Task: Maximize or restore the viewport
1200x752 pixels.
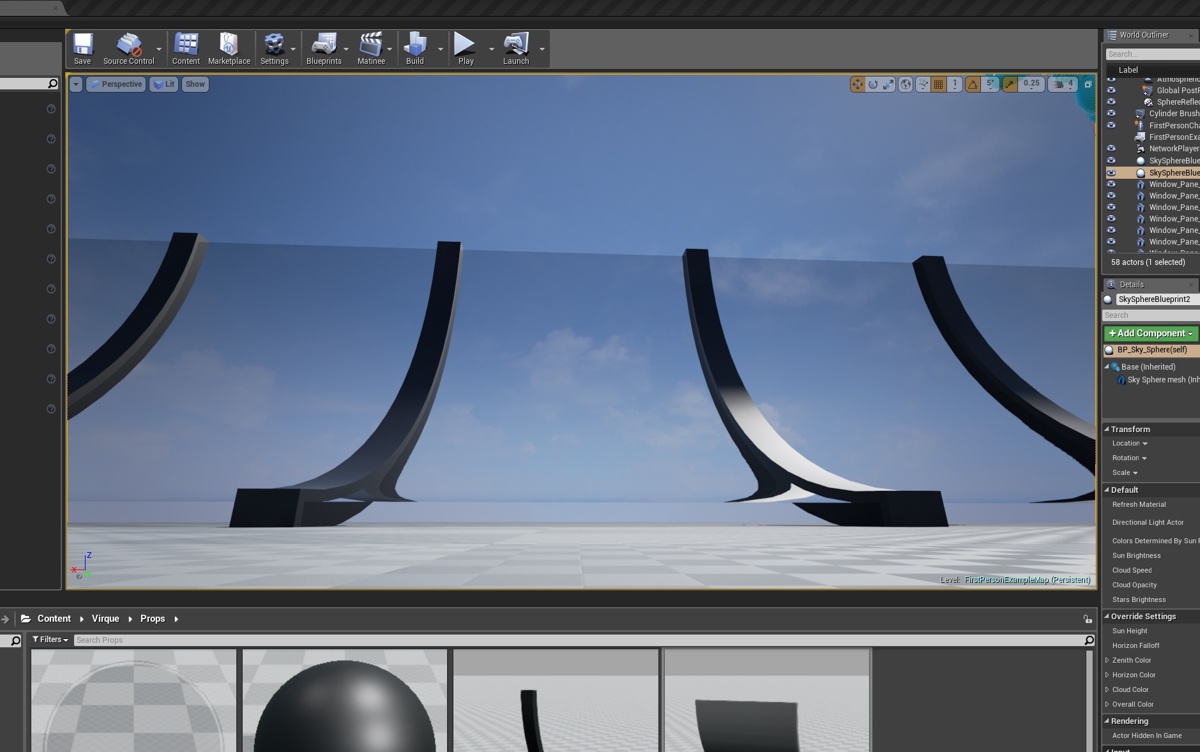Action: click(x=1088, y=84)
